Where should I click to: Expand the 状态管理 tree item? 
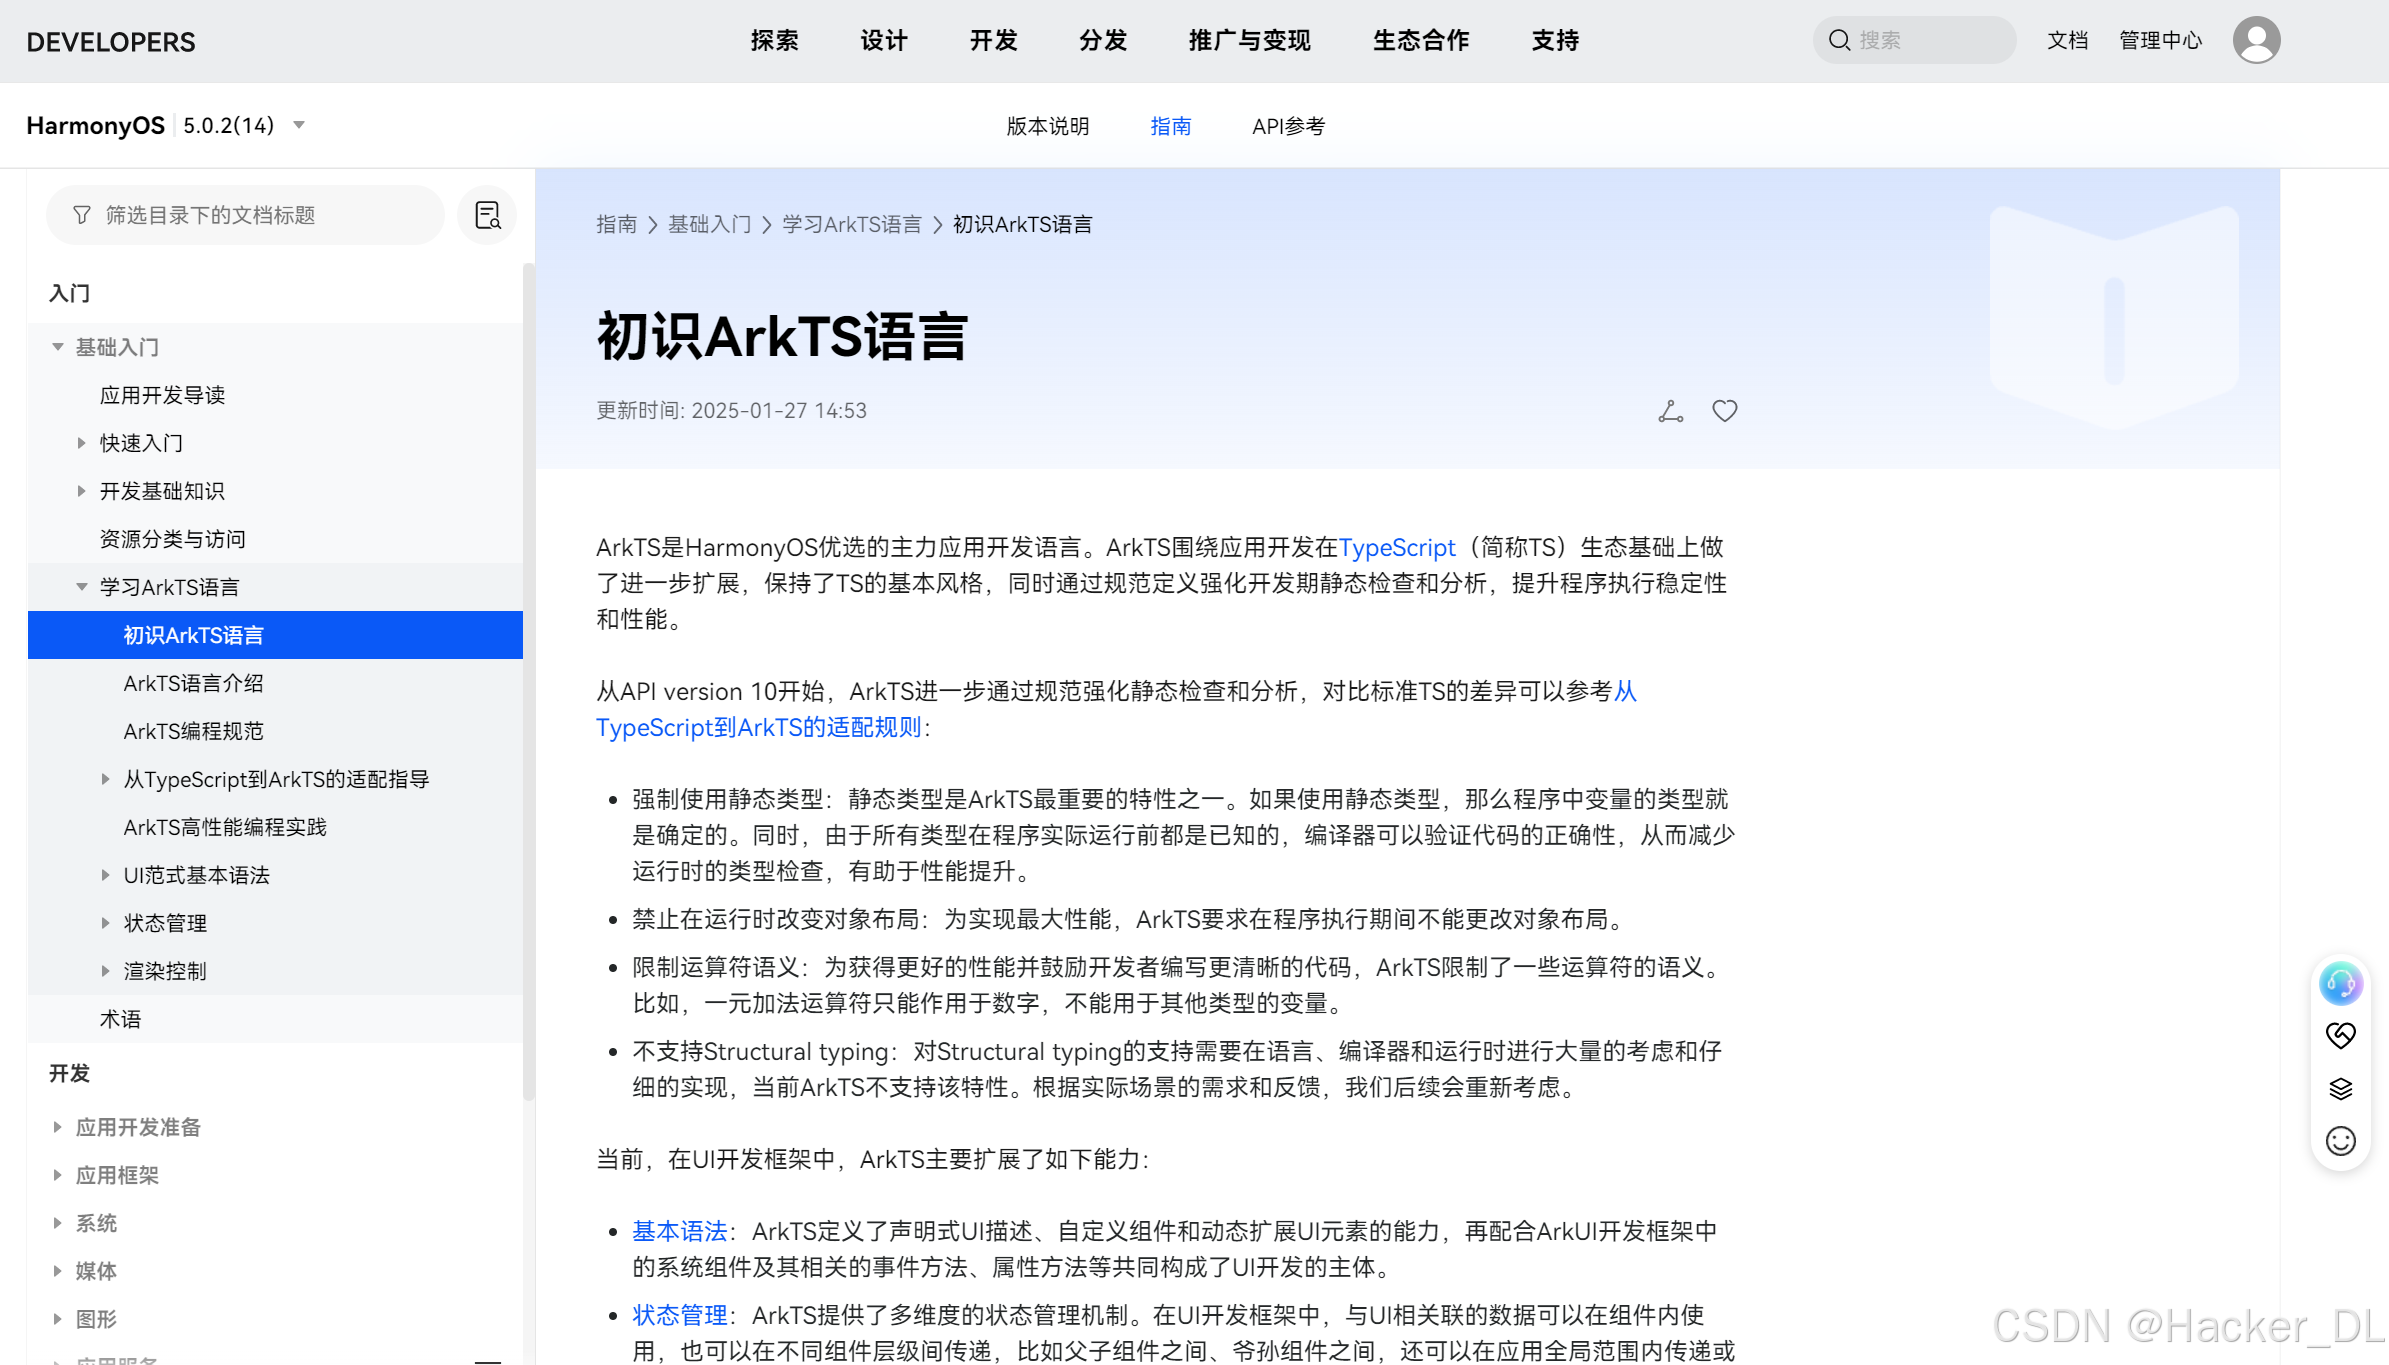(x=106, y=923)
